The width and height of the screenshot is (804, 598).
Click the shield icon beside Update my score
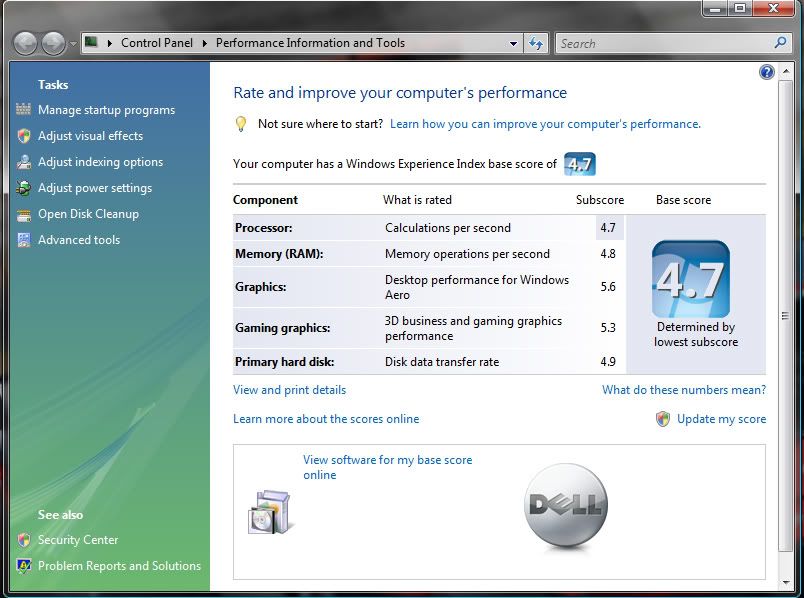pos(663,419)
